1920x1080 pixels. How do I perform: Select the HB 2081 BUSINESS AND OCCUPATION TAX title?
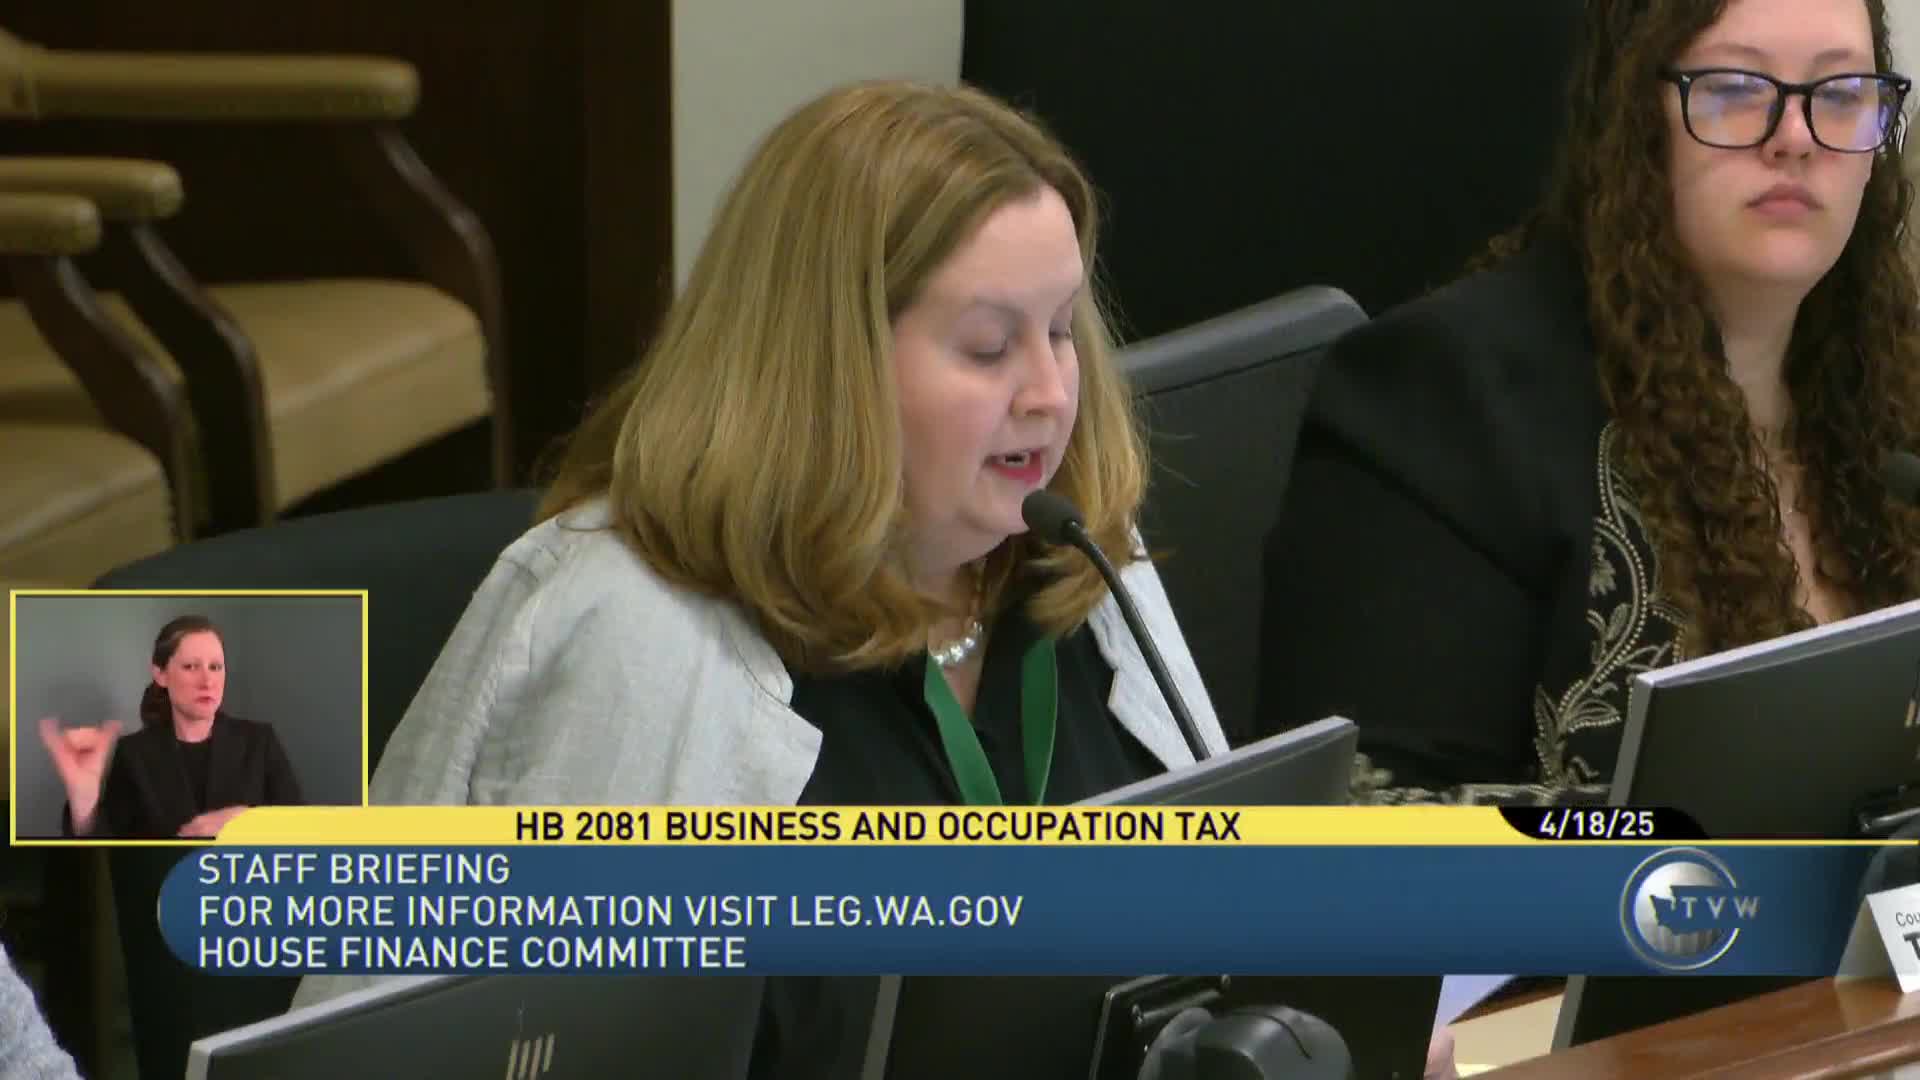880,826
